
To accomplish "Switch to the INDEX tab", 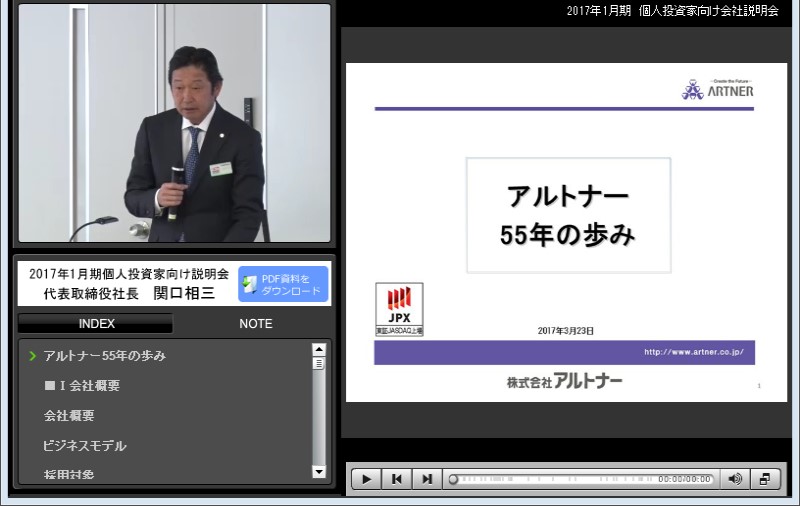I will click(x=96, y=323).
